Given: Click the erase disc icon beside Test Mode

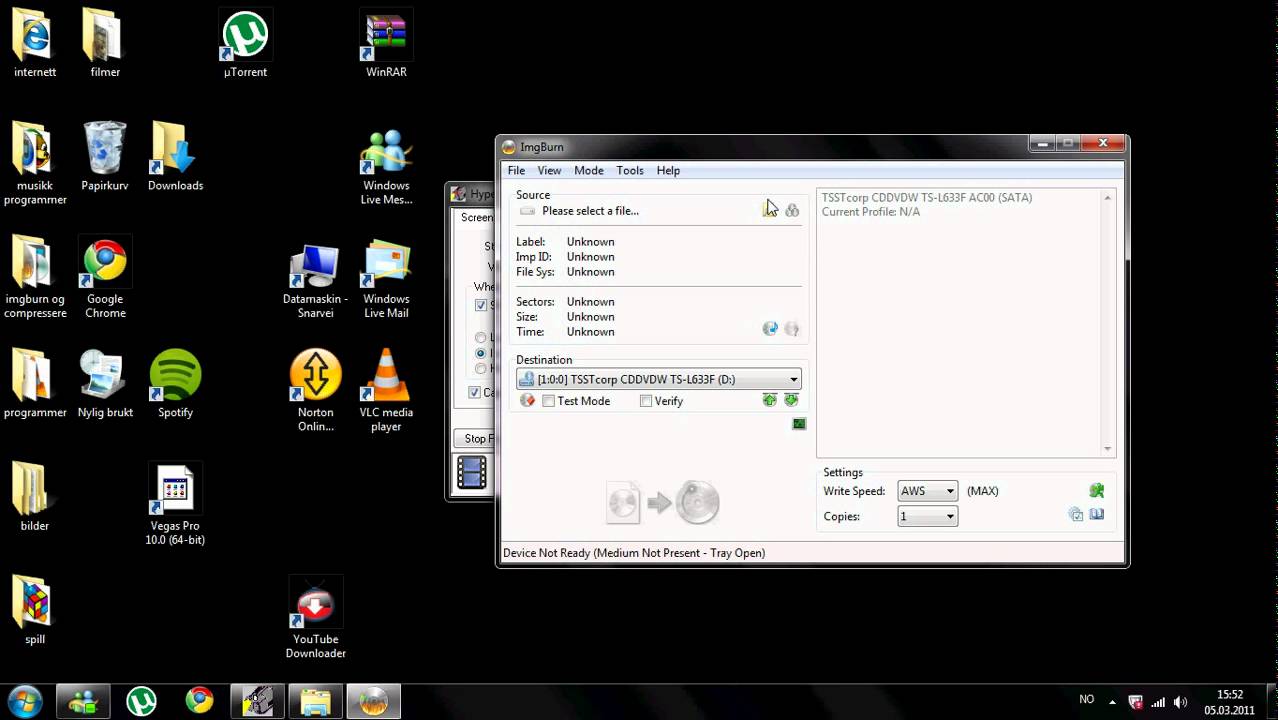Looking at the screenshot, I should click(x=527, y=400).
